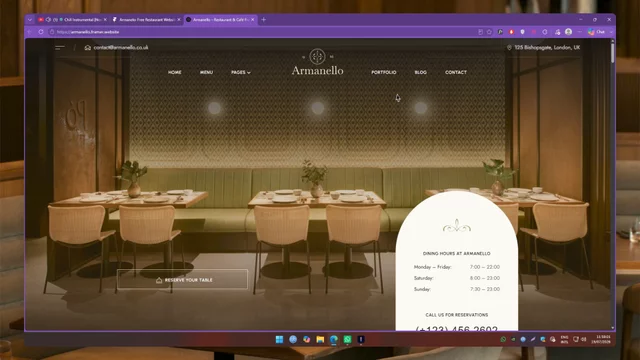
Task: Go to the MENU page
Action: pos(206,72)
